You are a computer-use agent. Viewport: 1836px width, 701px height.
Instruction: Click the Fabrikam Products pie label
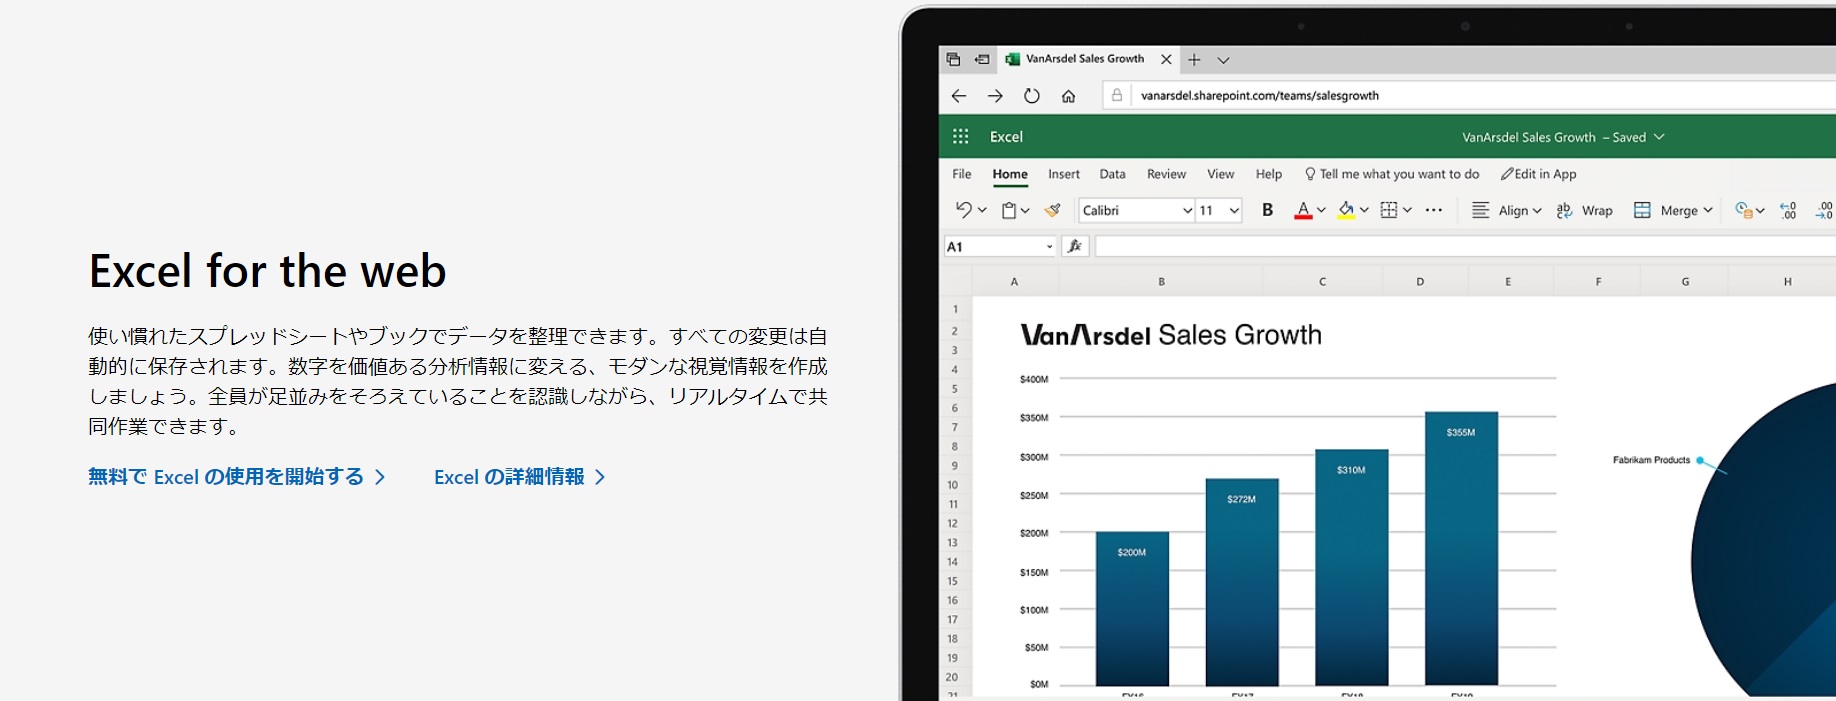[1651, 460]
